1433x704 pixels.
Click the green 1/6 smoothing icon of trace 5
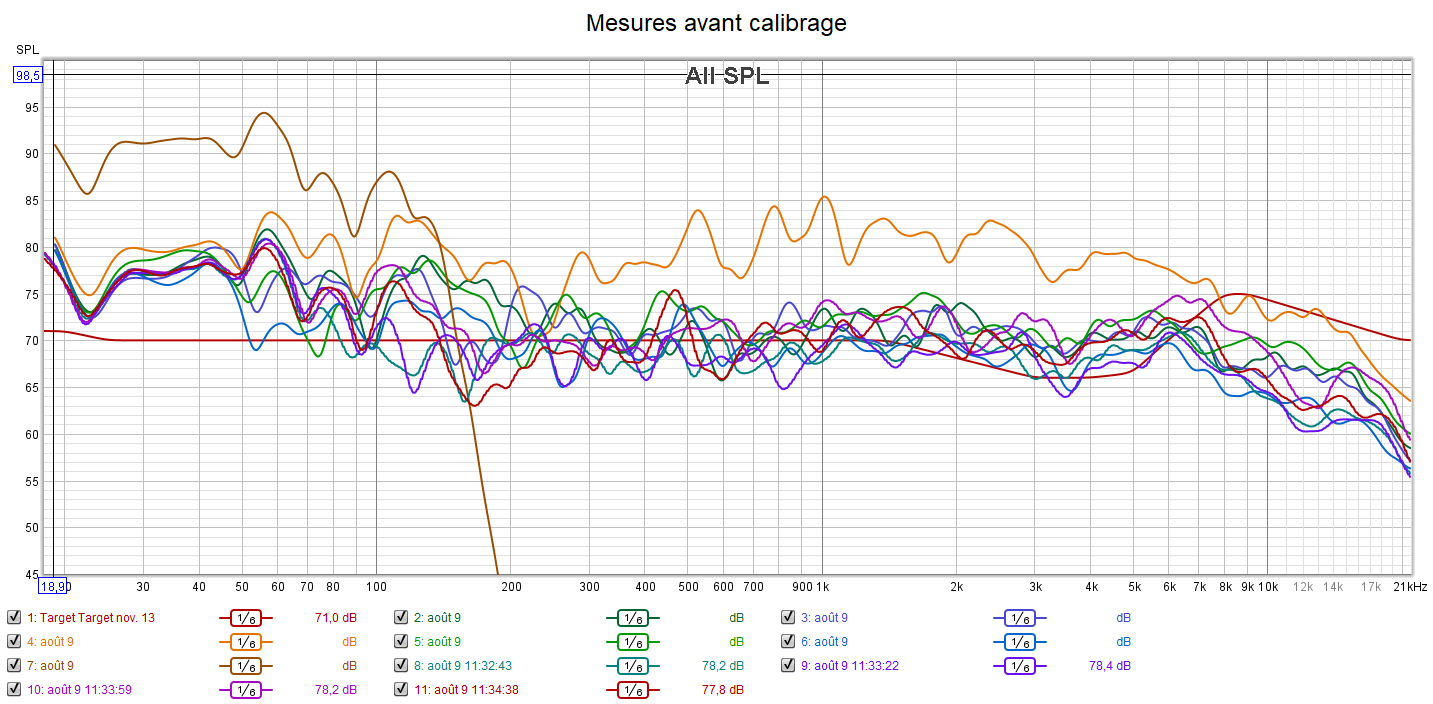(x=633, y=642)
